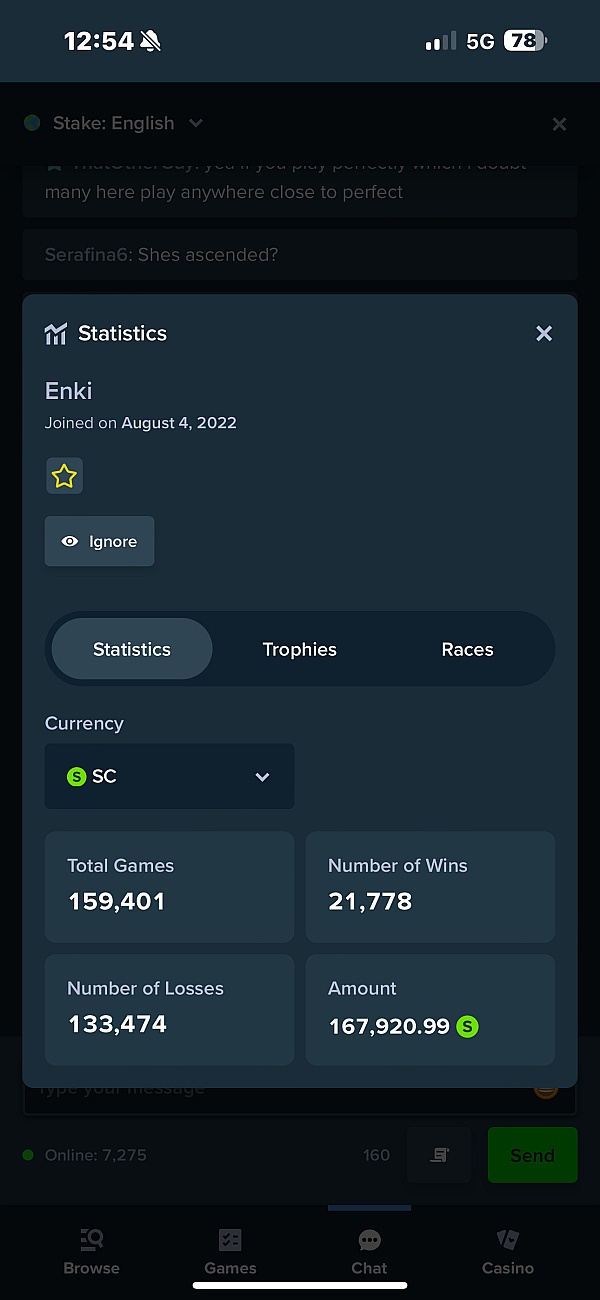Click the Online: 7,275 counter

[x=95, y=1154]
